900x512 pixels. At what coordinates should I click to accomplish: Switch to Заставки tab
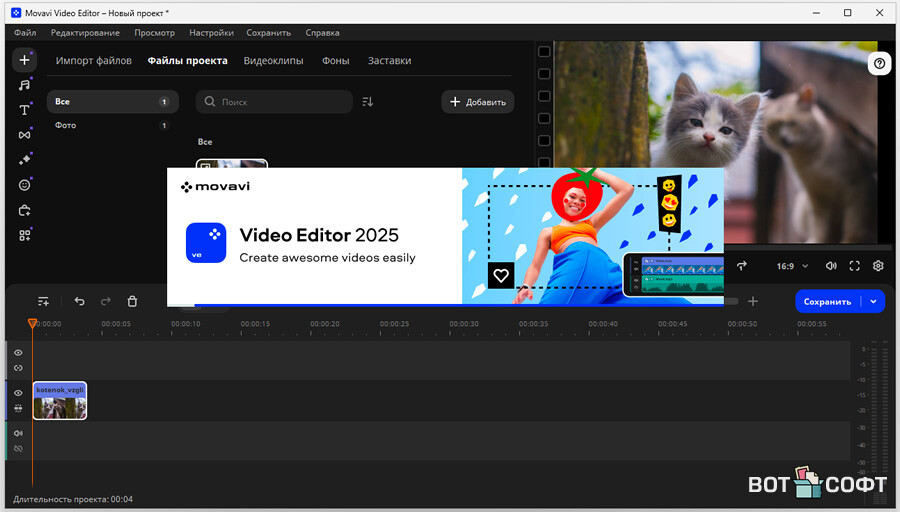point(389,60)
